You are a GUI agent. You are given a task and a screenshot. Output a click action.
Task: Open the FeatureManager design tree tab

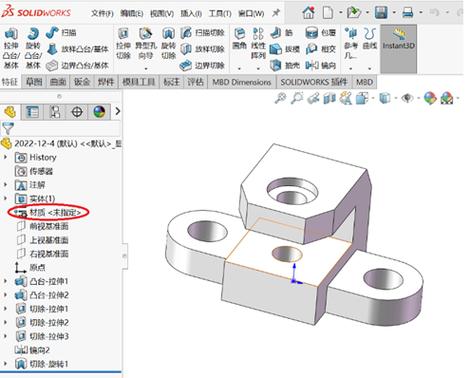(10, 112)
